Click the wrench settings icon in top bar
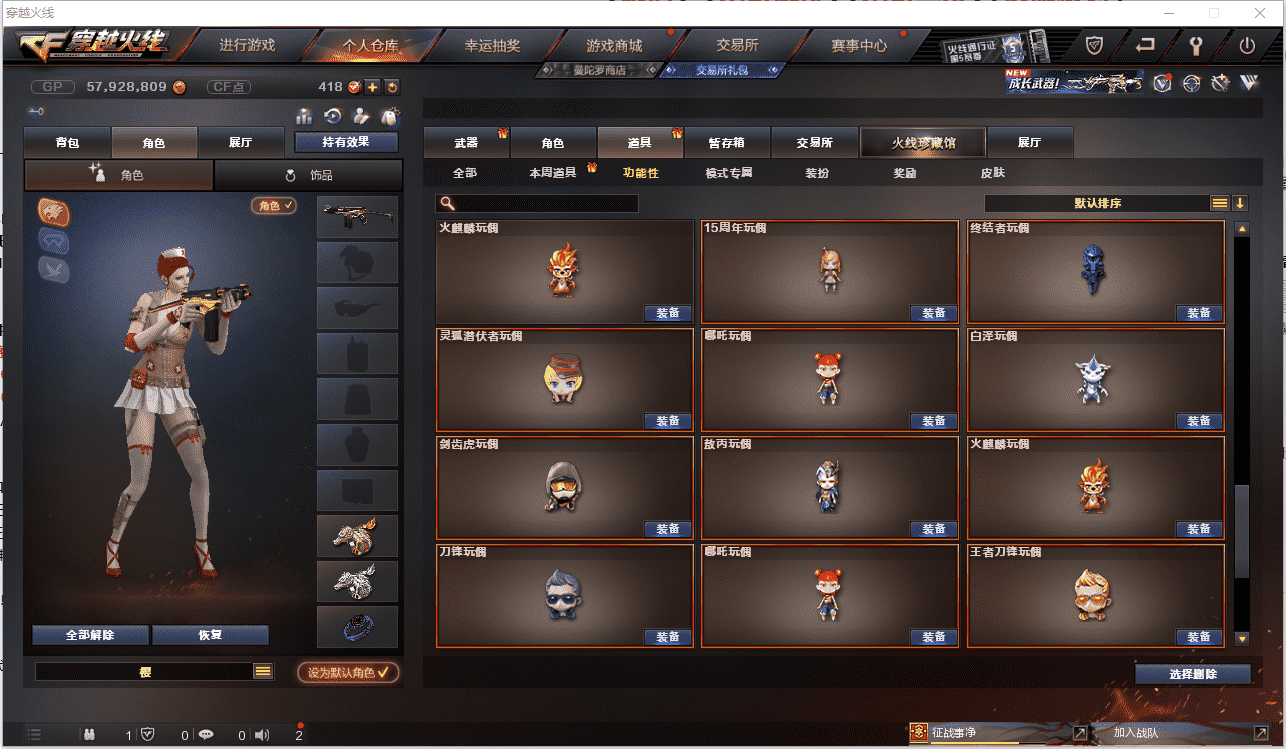Screen dimensions: 1286x749 coord(1196,45)
